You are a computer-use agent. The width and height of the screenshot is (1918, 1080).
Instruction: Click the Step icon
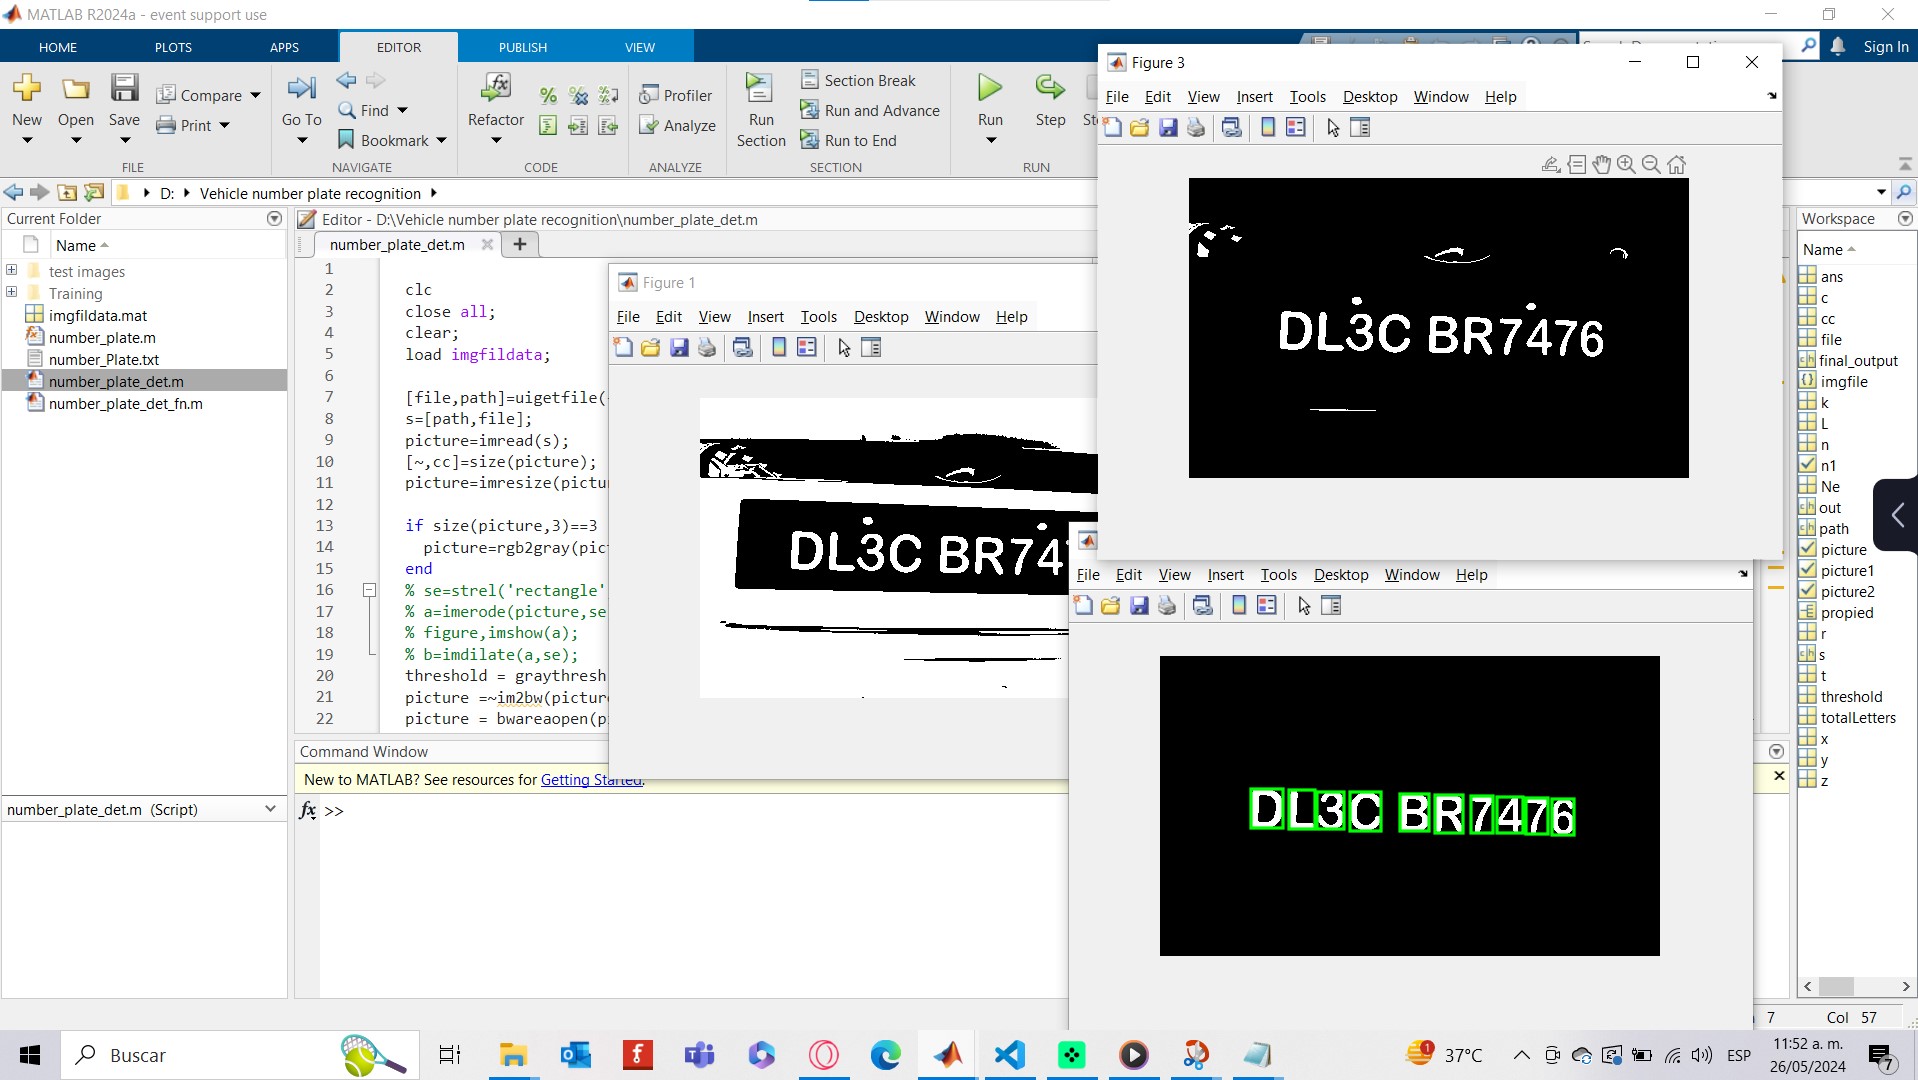coord(1050,88)
